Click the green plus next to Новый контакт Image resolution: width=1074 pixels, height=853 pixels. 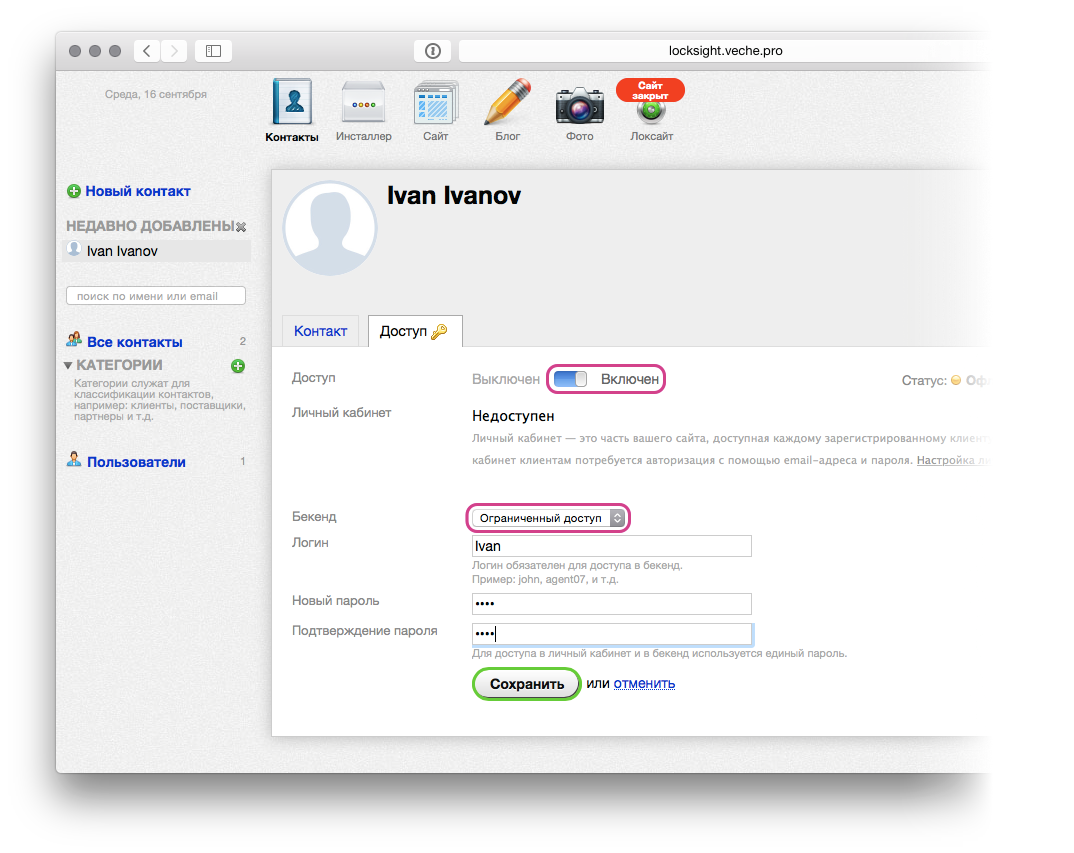pyautogui.click(x=74, y=191)
